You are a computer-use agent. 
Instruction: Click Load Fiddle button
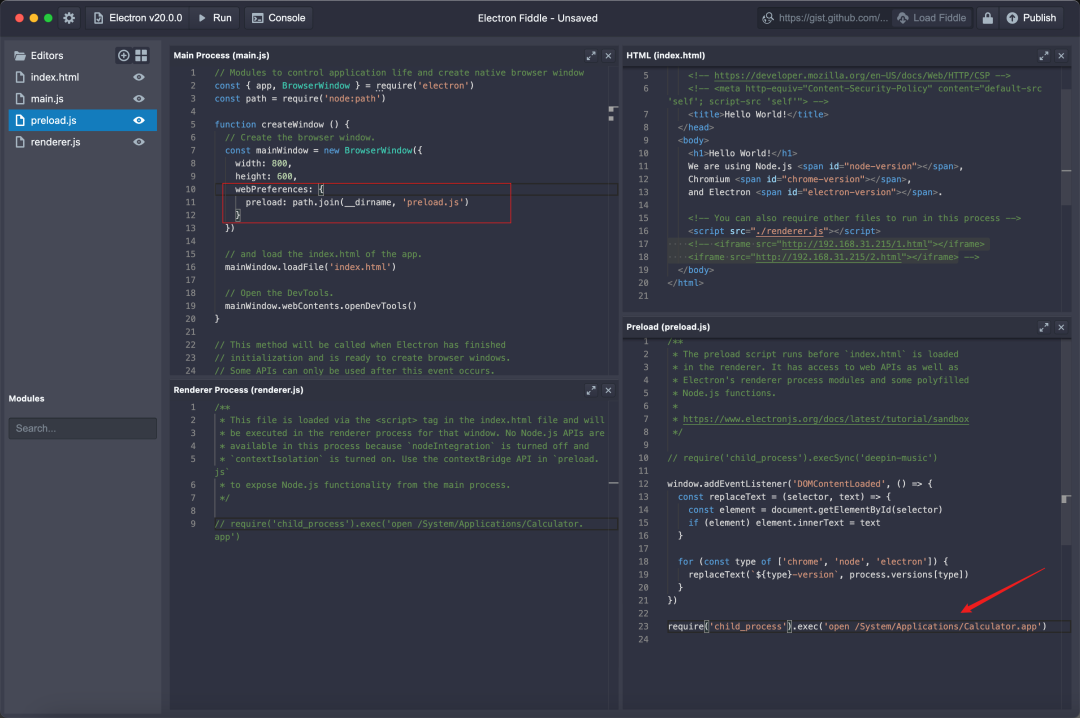coord(932,18)
